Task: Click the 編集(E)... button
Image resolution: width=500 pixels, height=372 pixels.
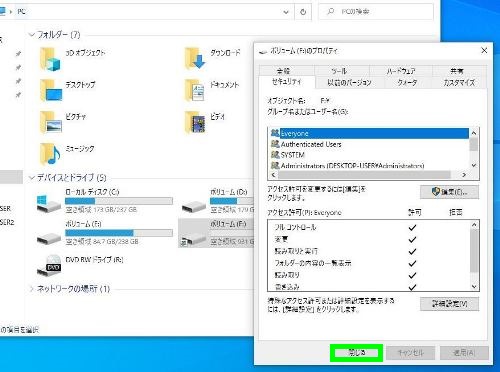Action: coord(449,192)
